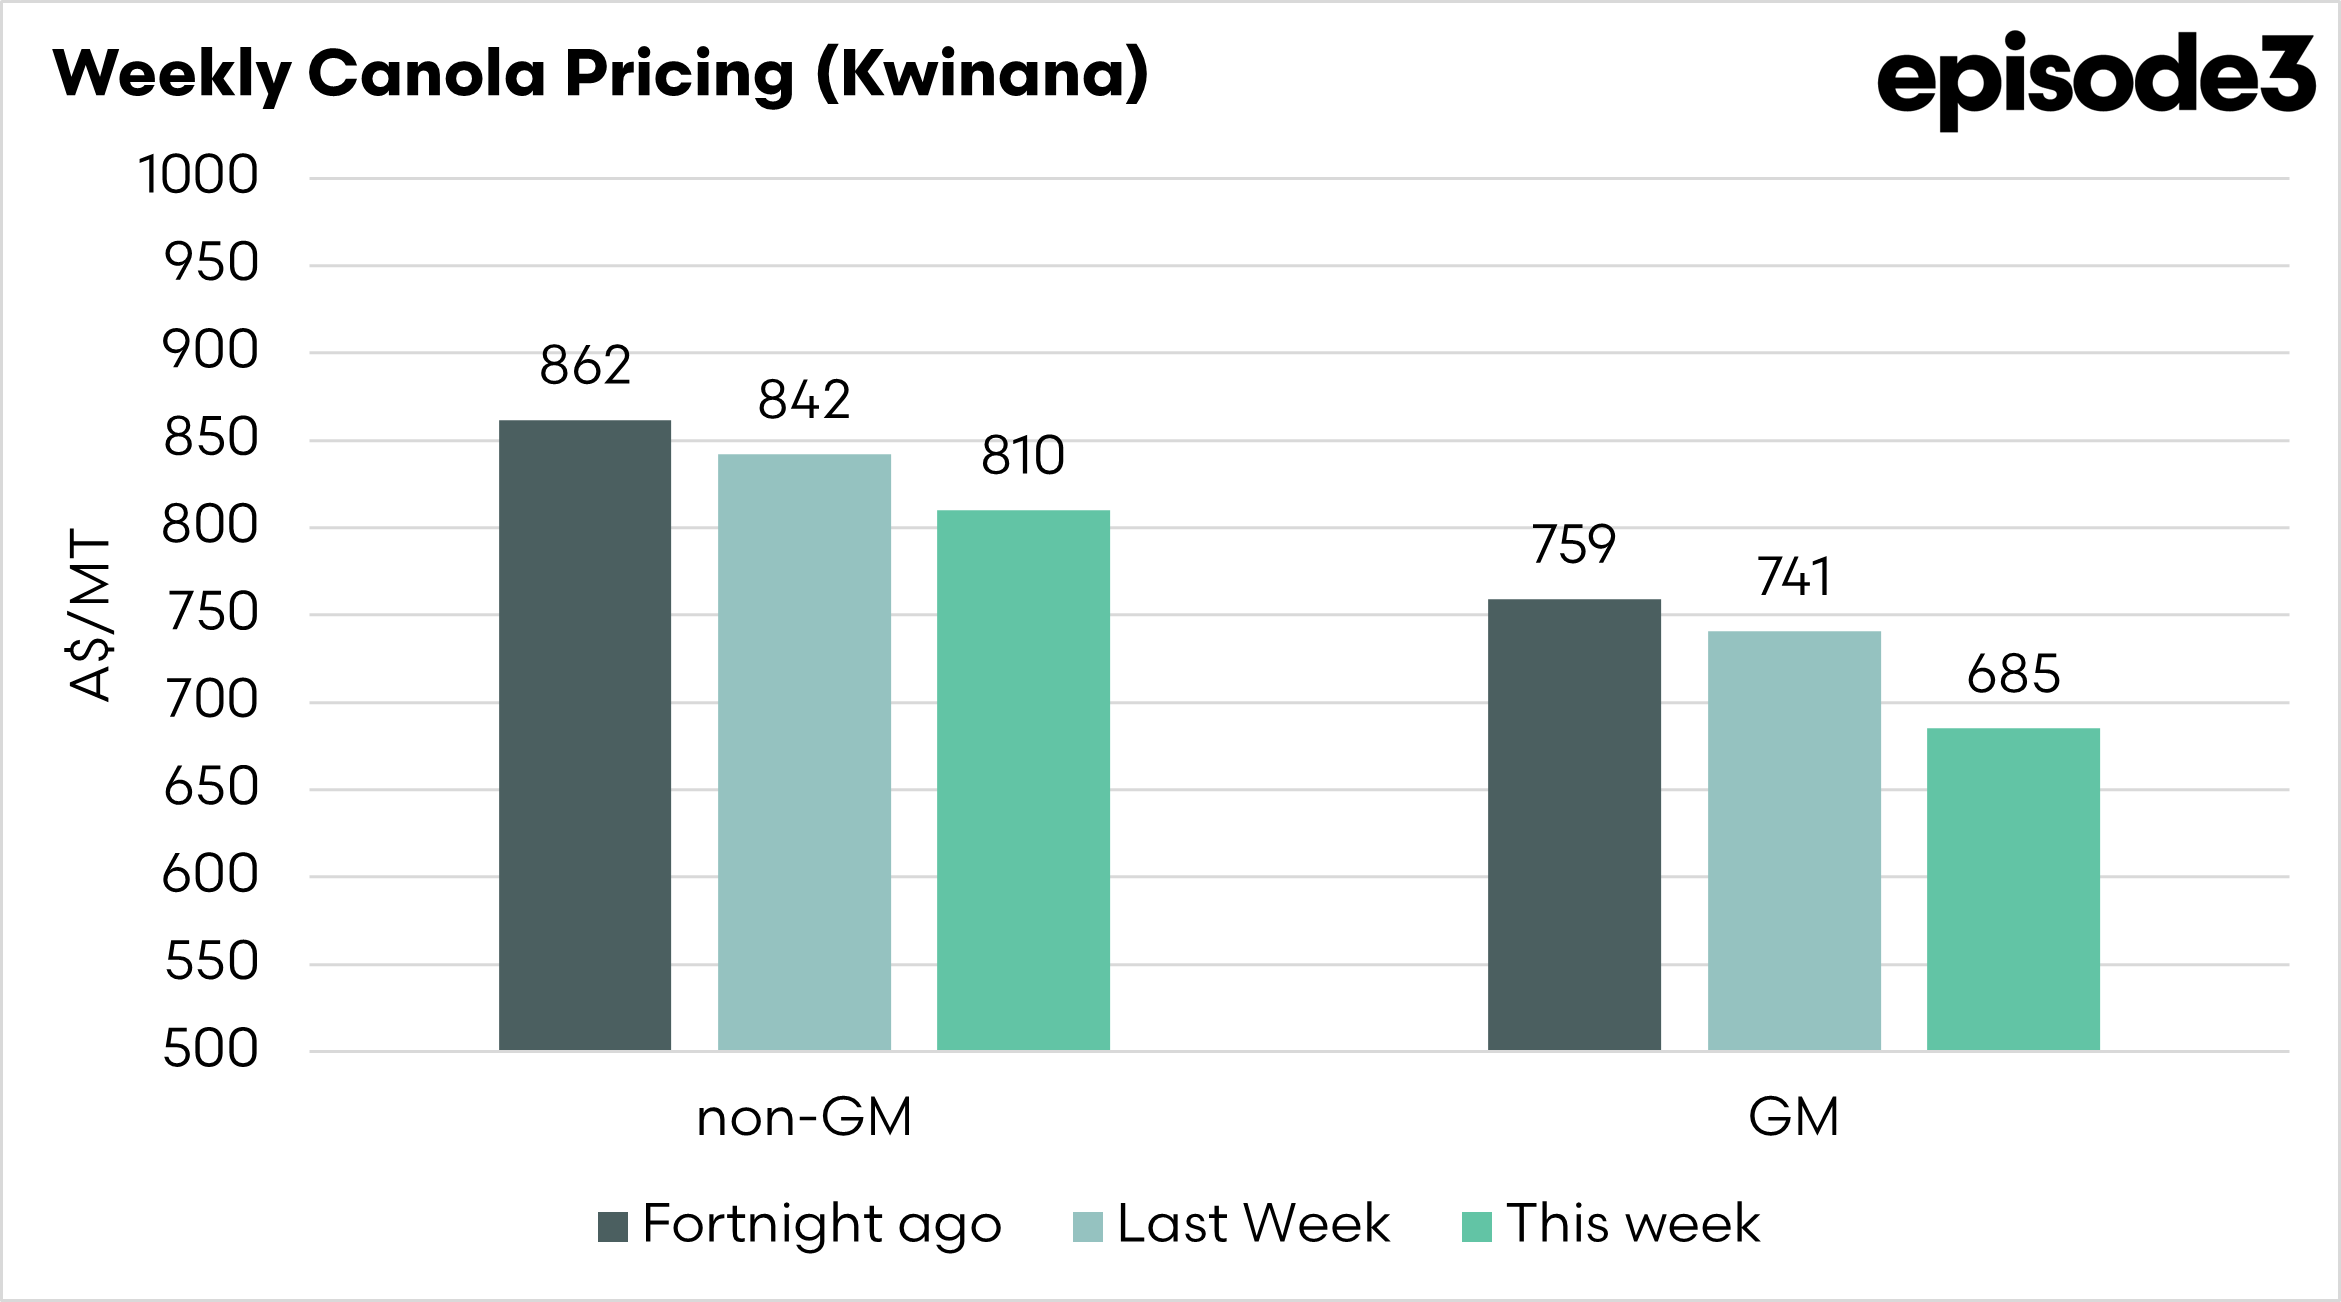Select the GM This week bar
This screenshot has height=1302, width=2341.
click(x=2013, y=888)
